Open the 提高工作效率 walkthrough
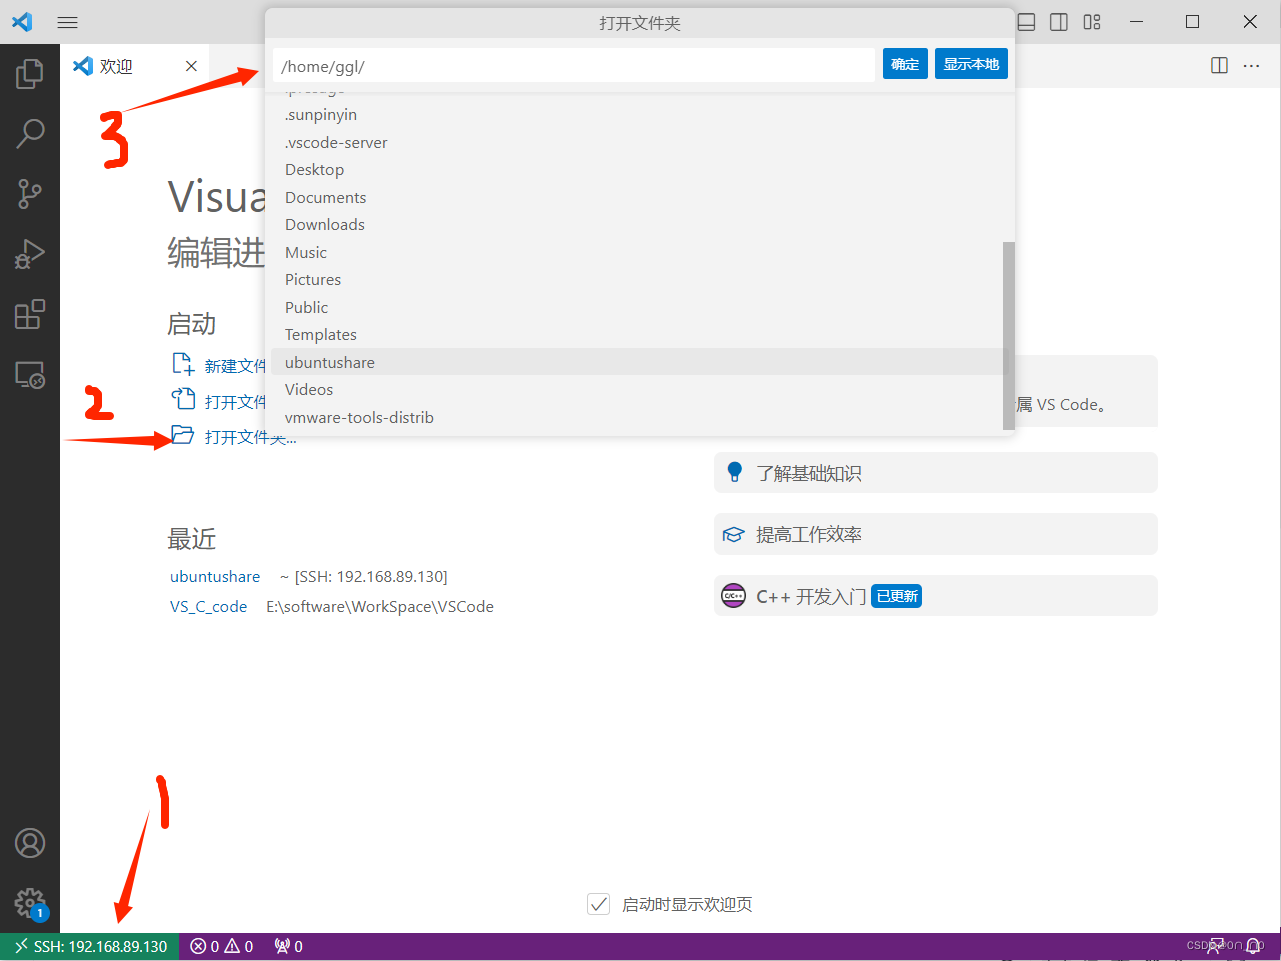Image resolution: width=1281 pixels, height=961 pixels. coord(935,535)
